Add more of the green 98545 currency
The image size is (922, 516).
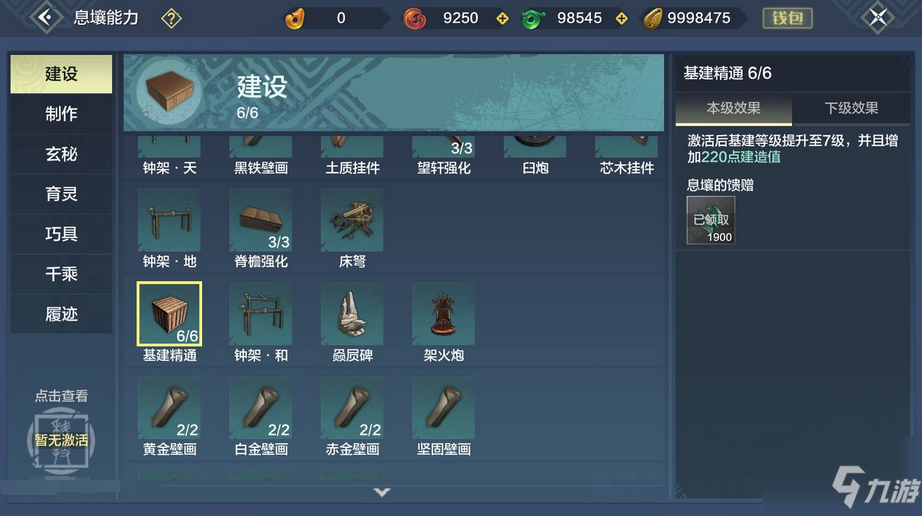(x=622, y=19)
